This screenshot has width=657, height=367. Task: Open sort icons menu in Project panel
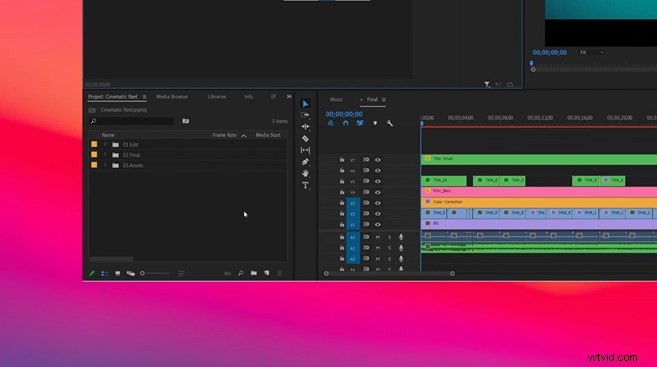[x=181, y=273]
